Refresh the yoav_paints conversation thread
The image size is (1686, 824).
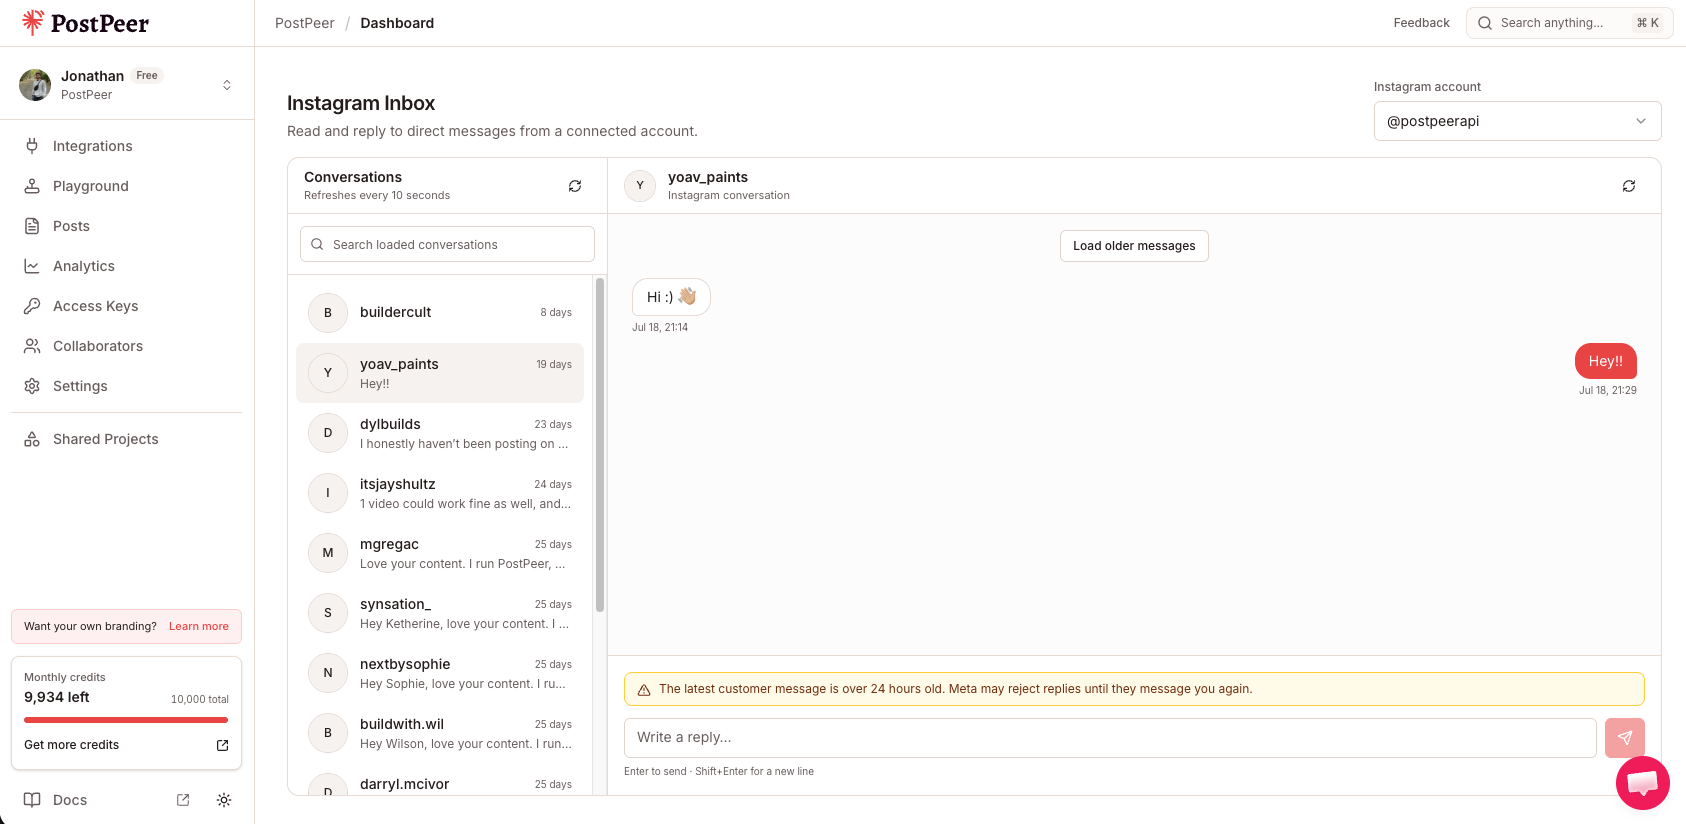[1629, 186]
